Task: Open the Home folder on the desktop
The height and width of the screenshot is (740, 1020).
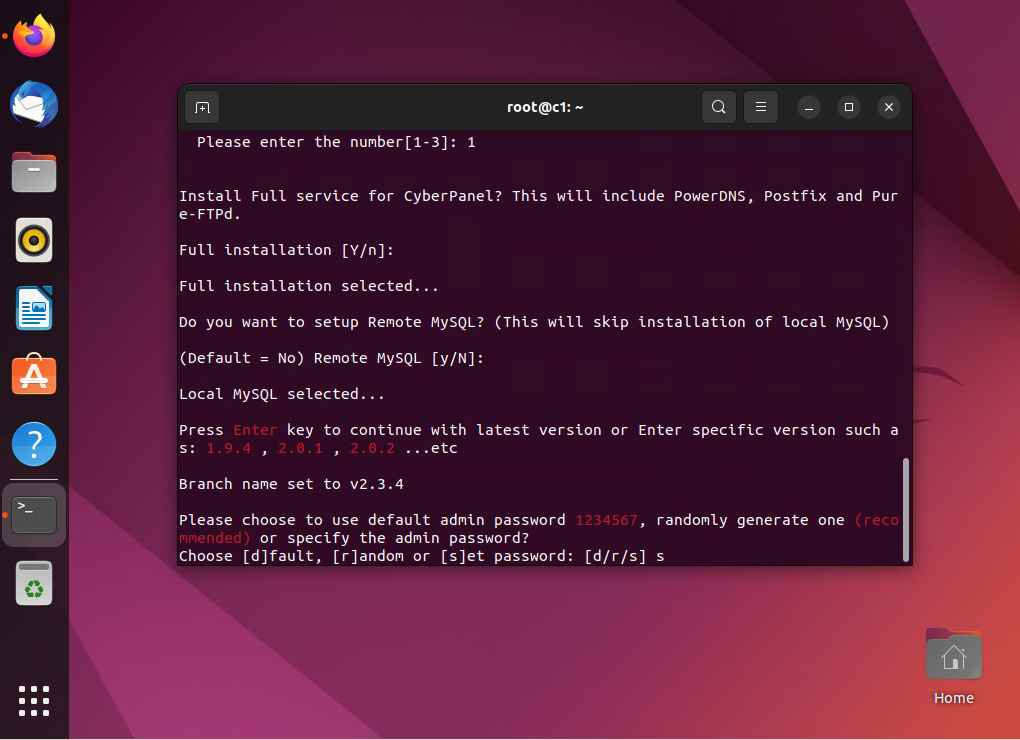Action: 954,667
